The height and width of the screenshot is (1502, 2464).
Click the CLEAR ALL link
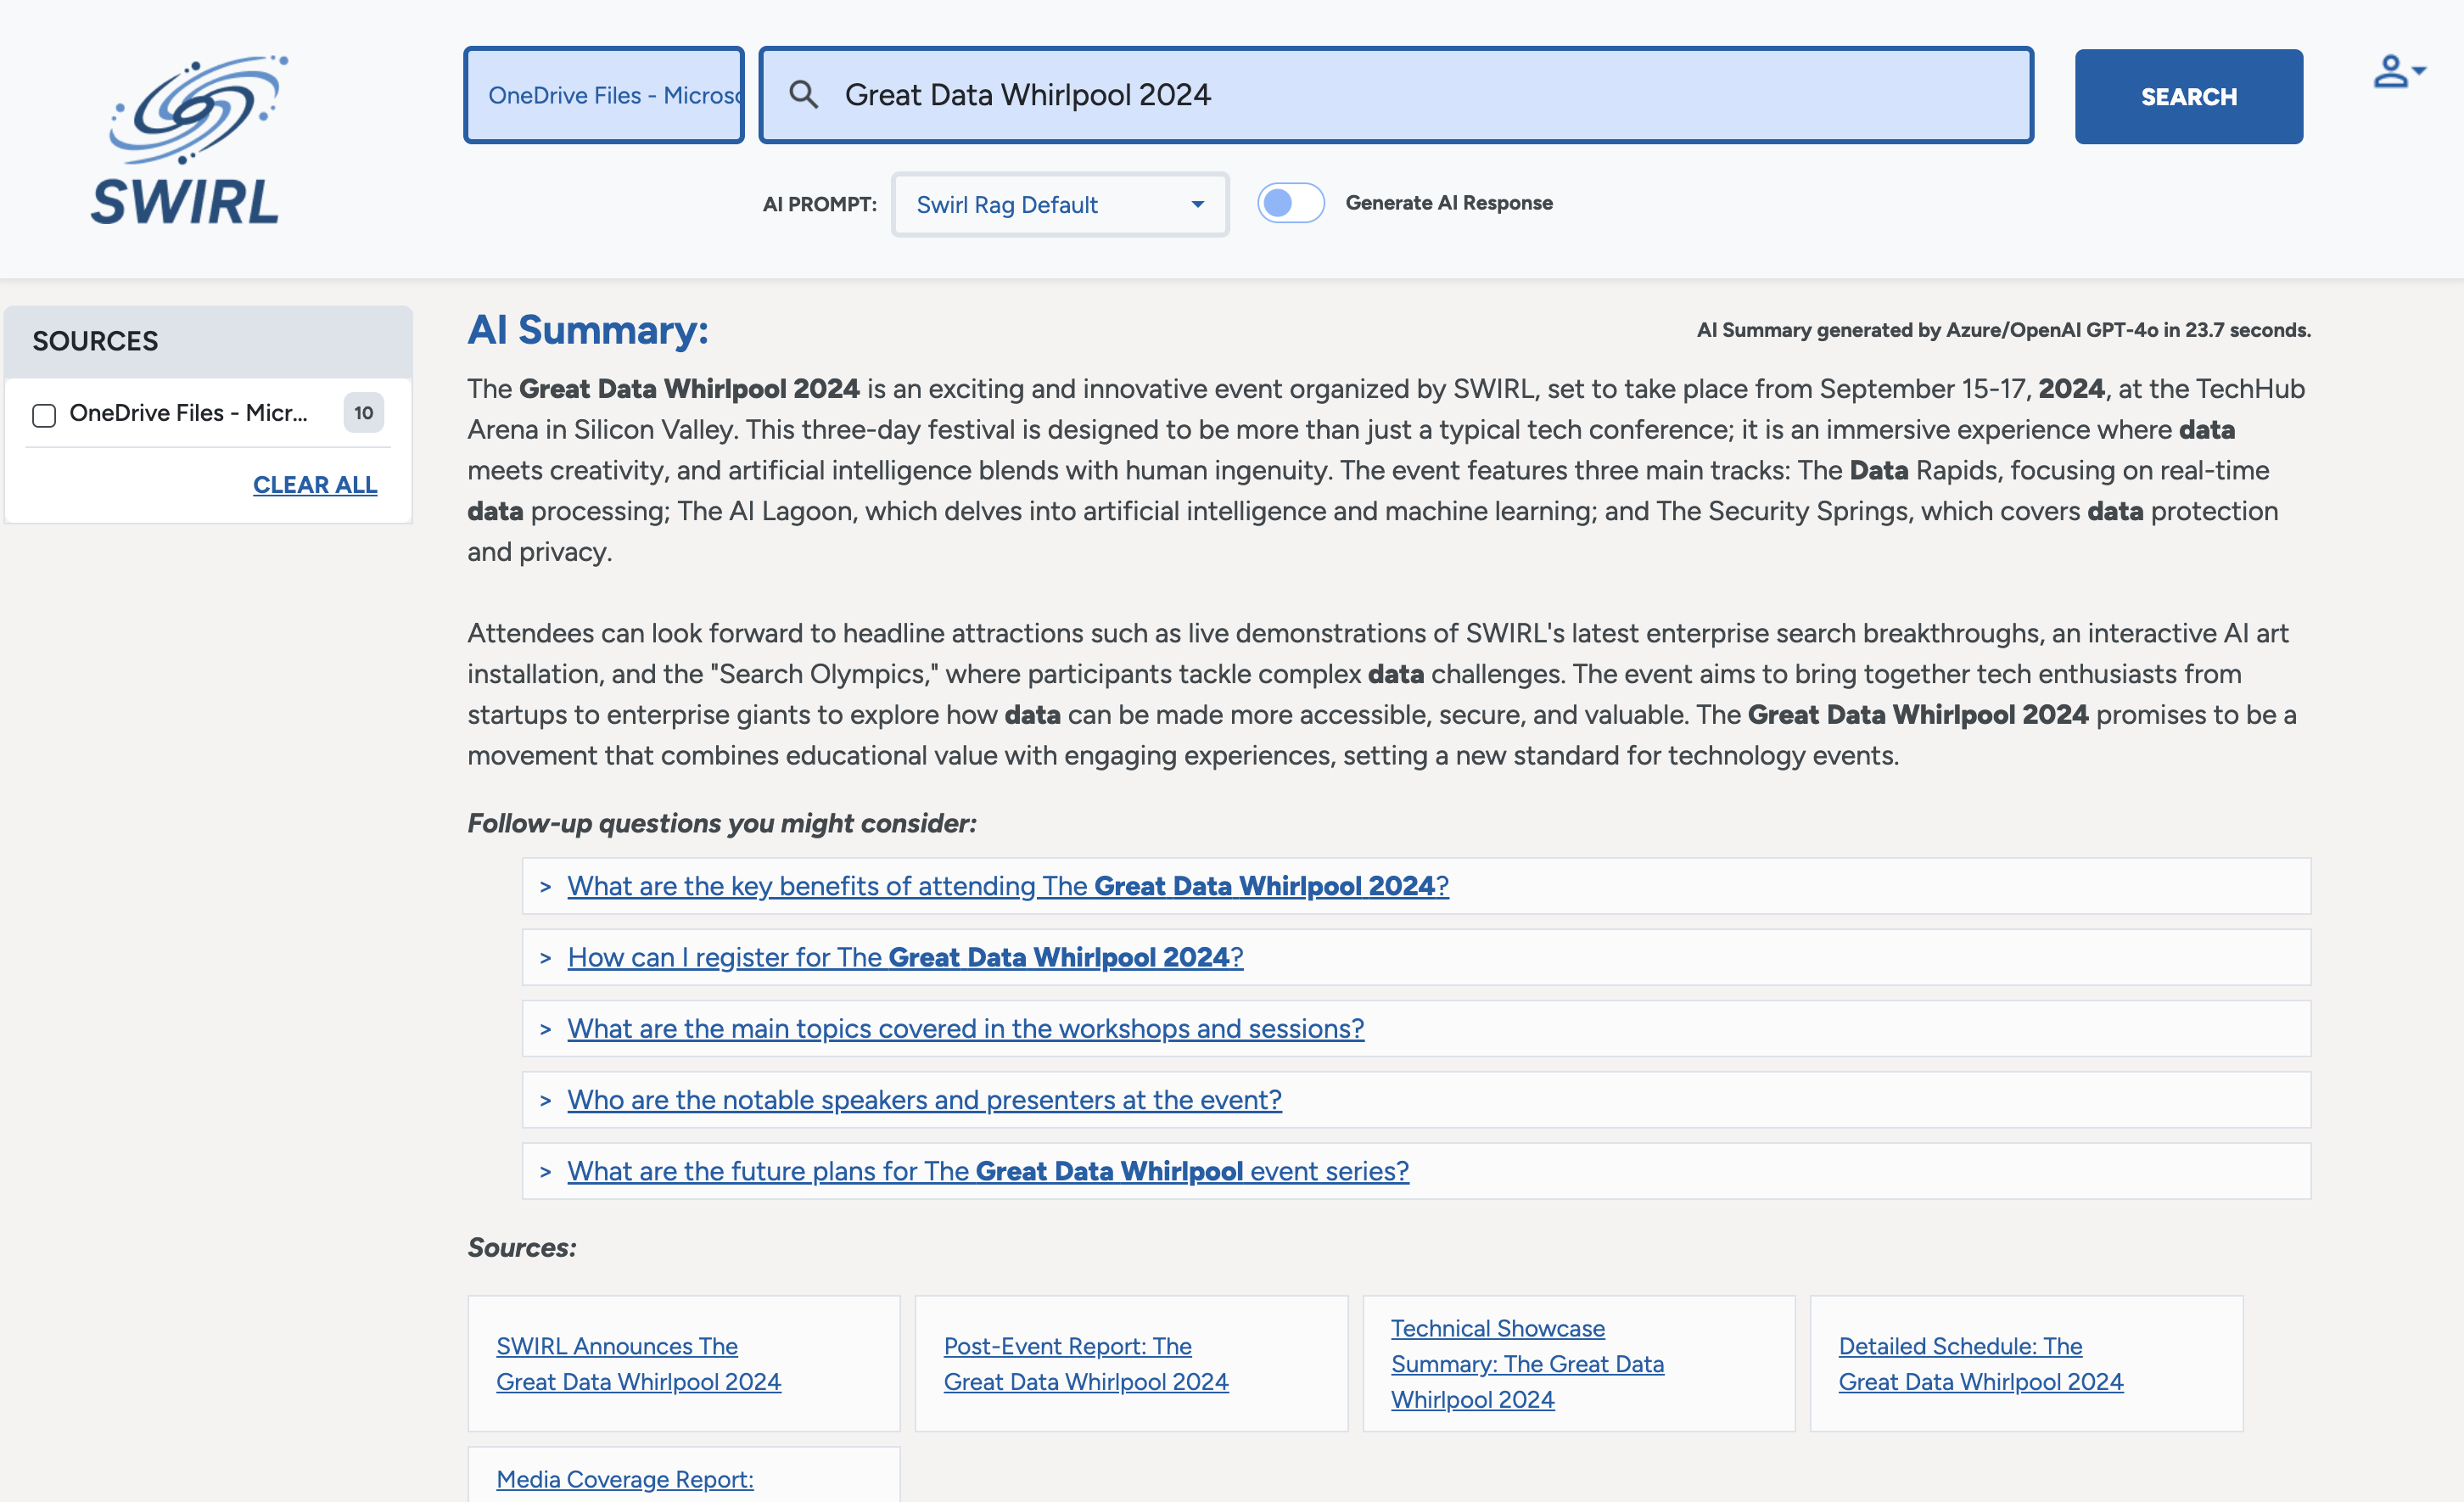(314, 485)
